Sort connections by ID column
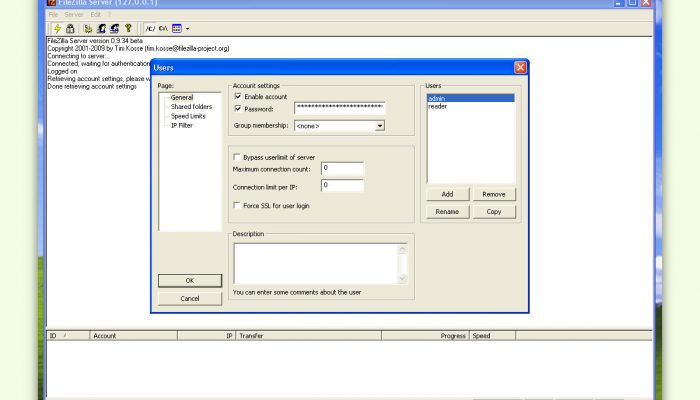This screenshot has width=700, height=400. (68, 336)
